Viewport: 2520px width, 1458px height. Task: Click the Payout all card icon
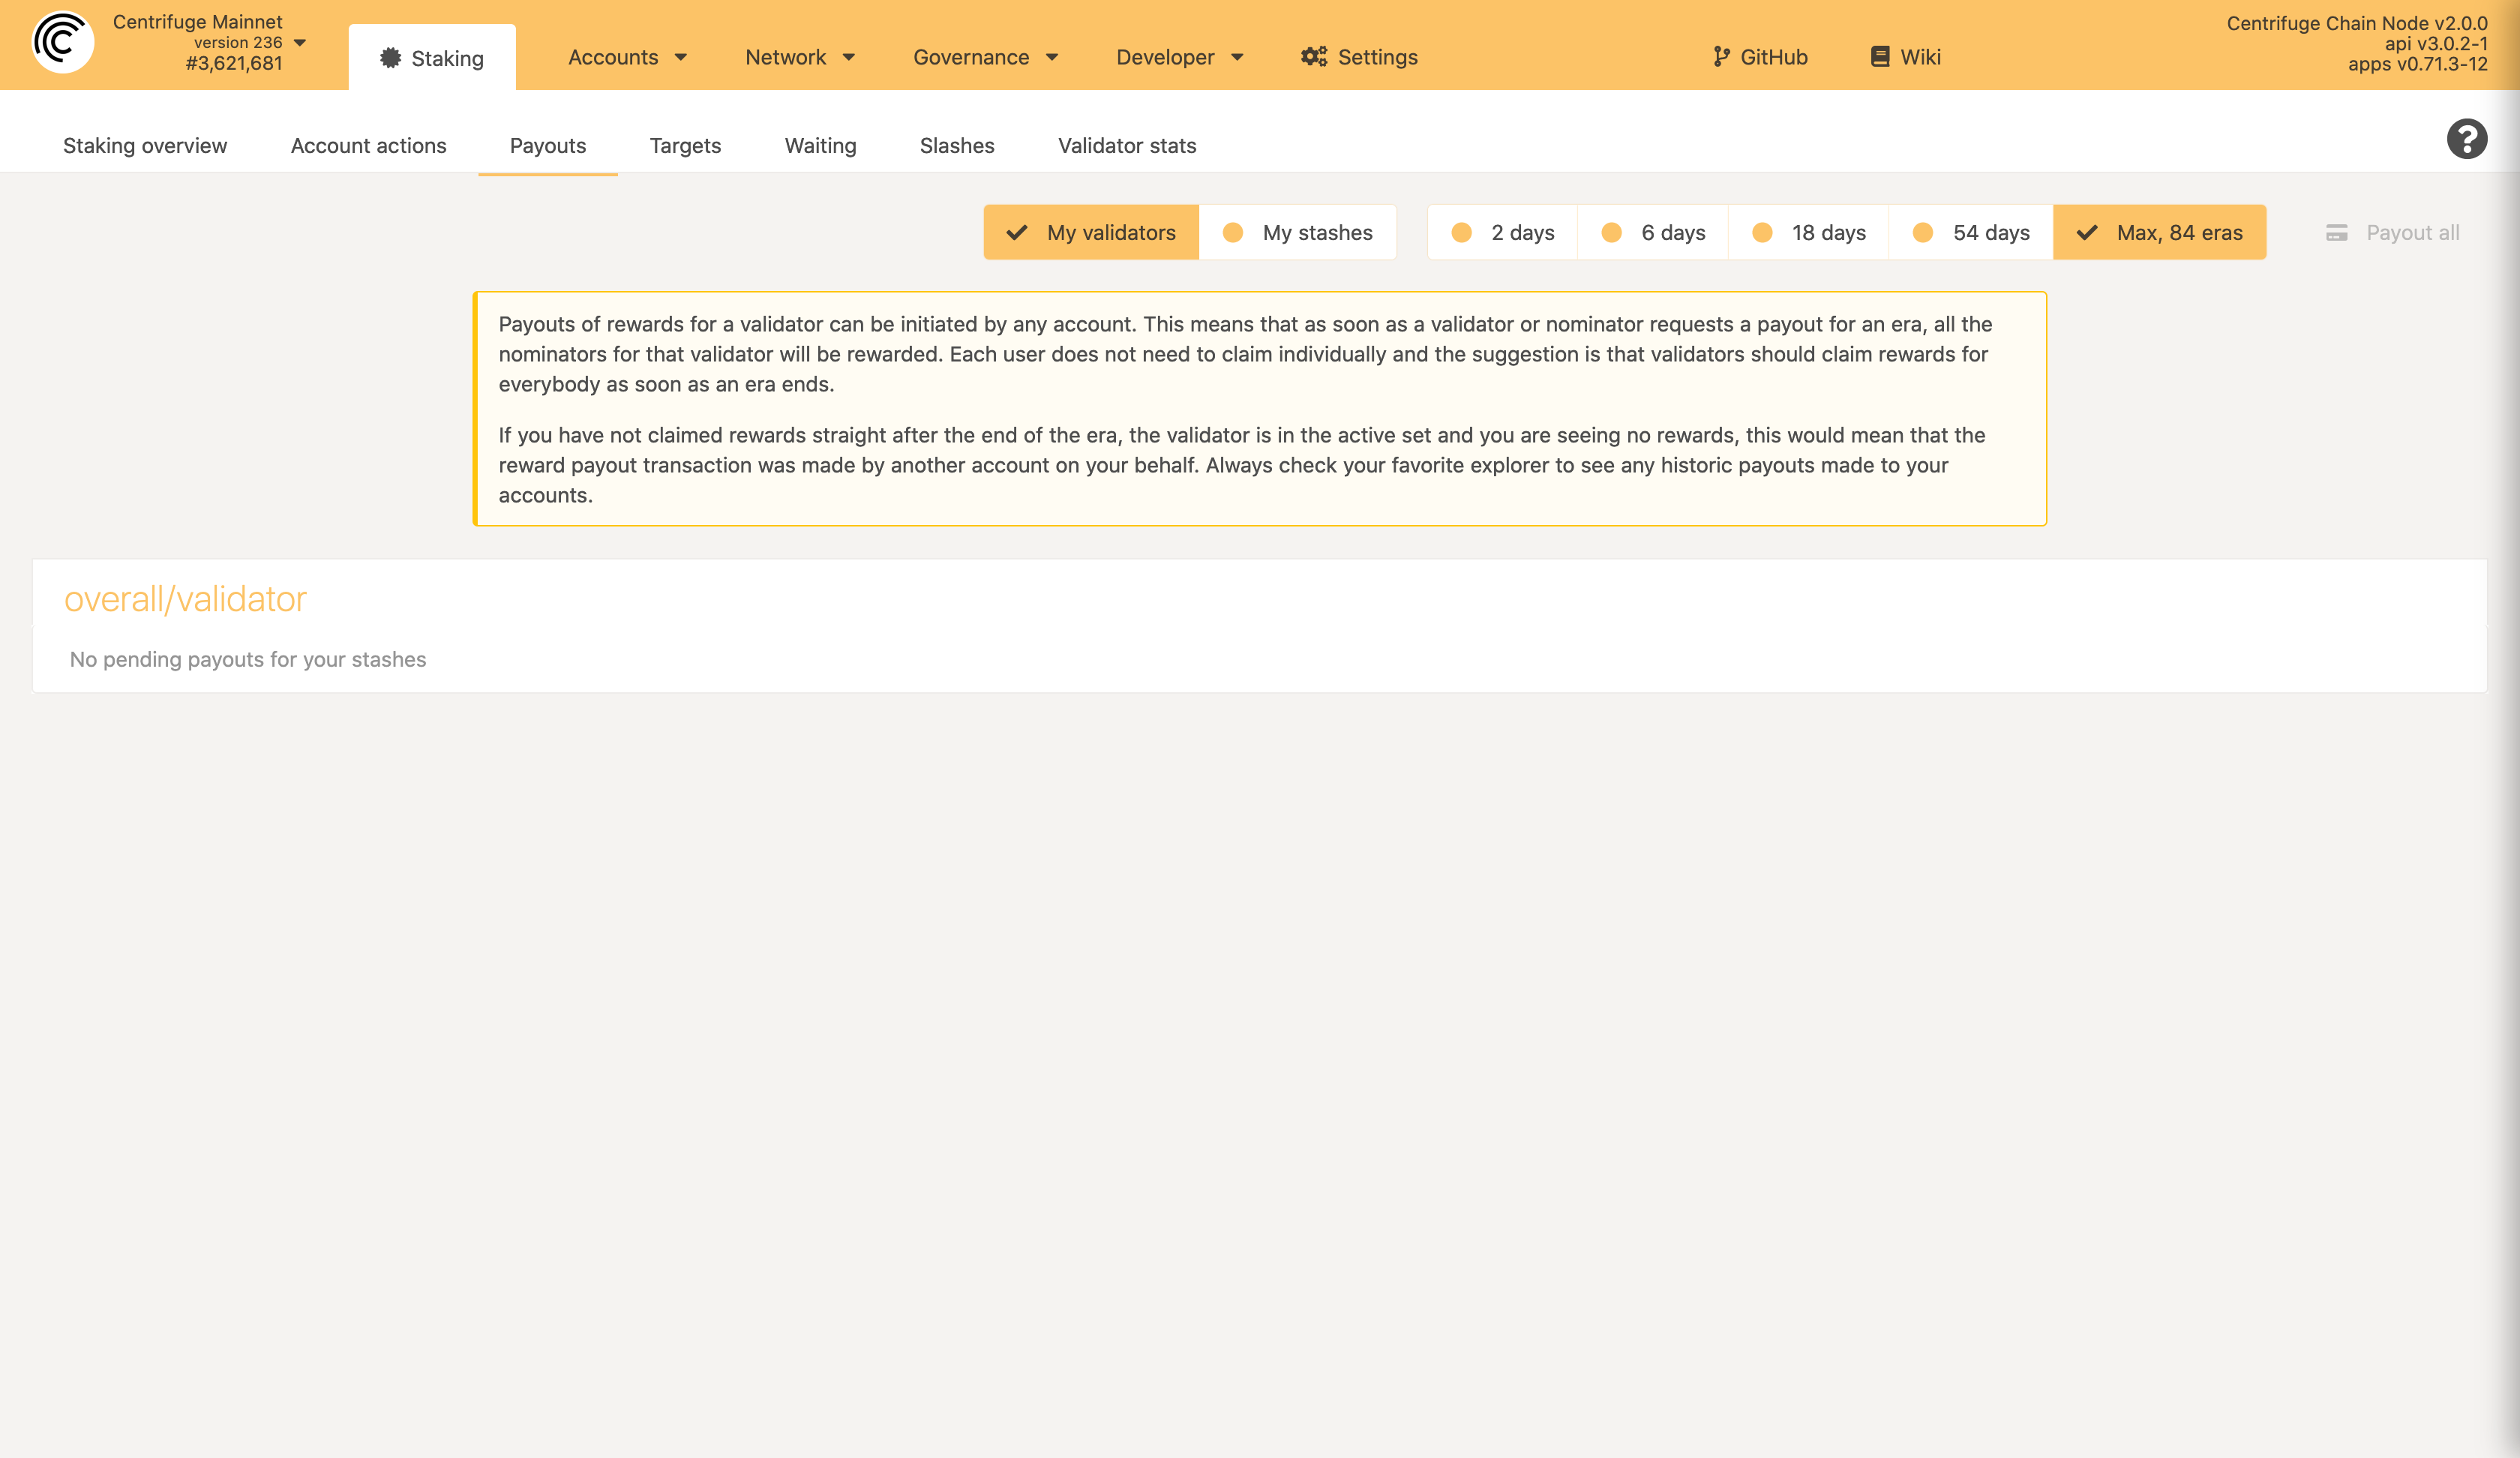tap(2336, 233)
